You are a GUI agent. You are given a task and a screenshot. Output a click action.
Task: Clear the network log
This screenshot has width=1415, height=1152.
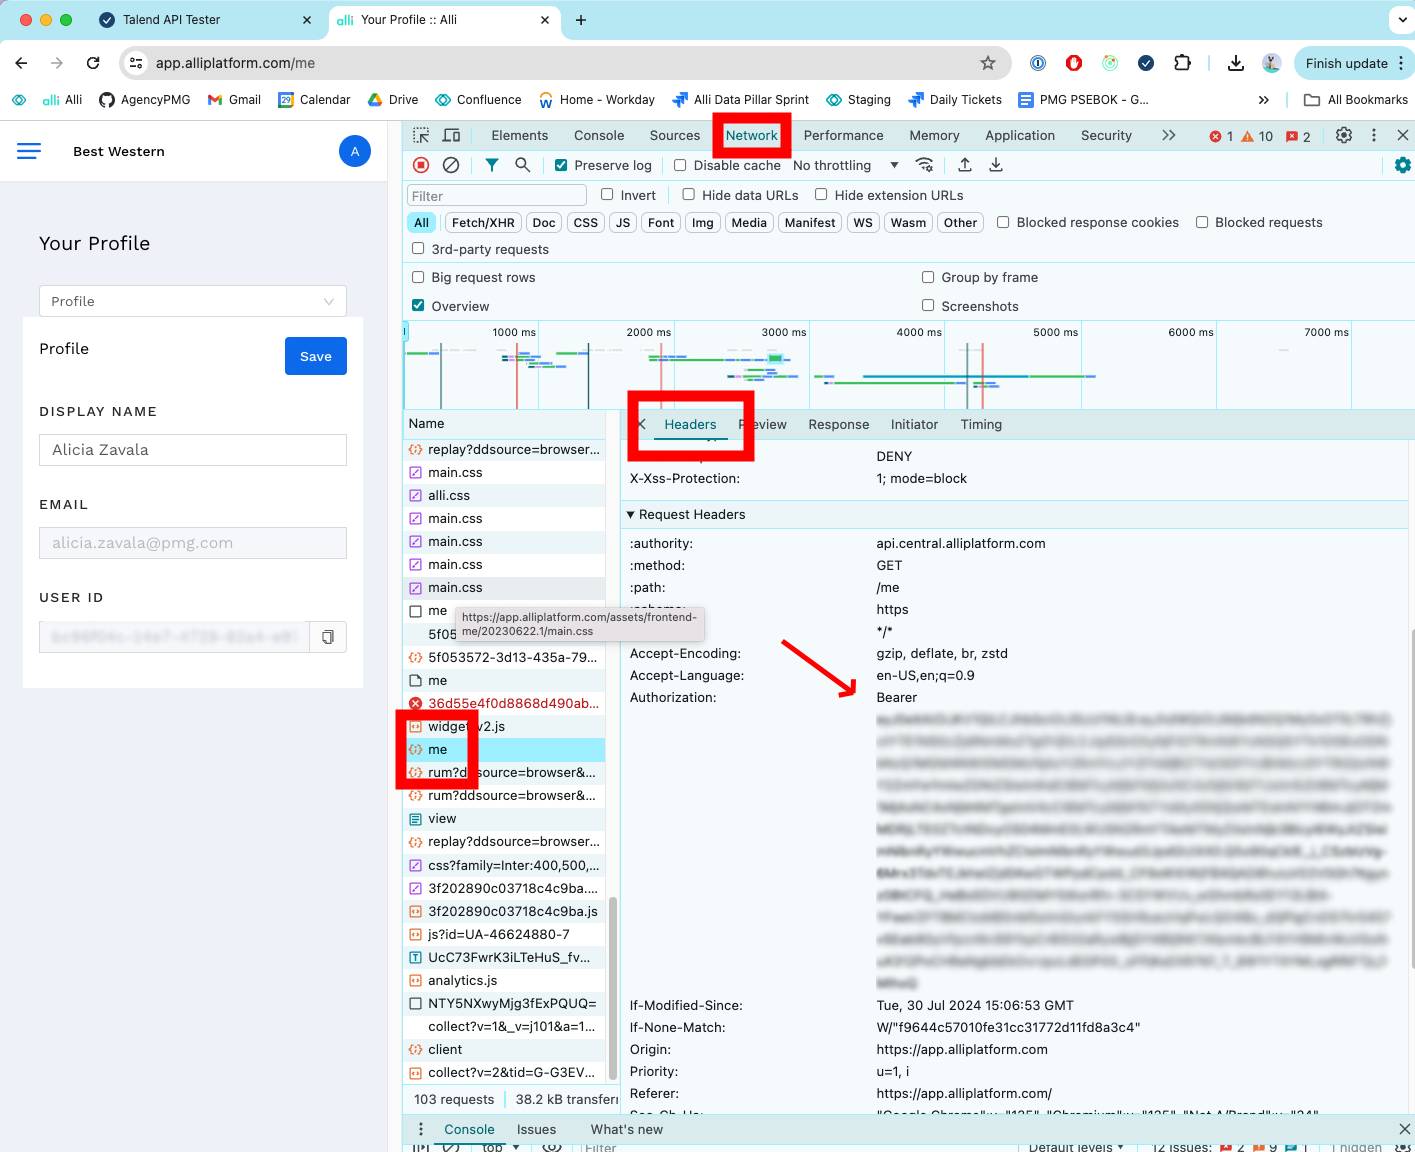(451, 165)
